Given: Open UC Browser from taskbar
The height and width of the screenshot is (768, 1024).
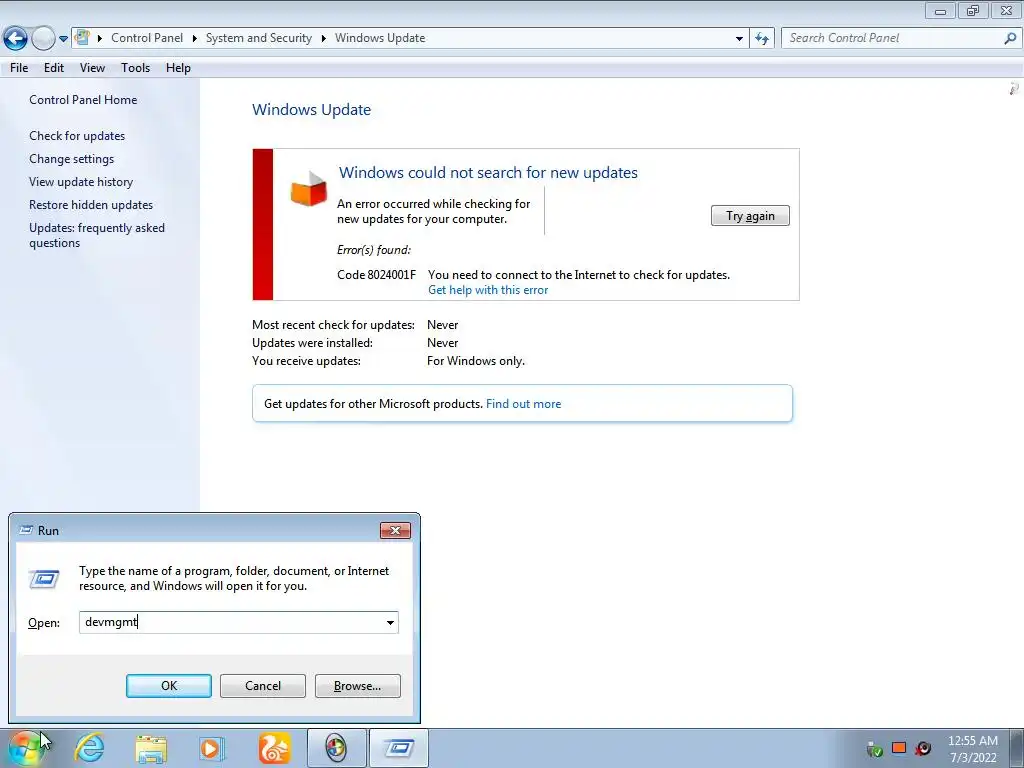Looking at the screenshot, I should (274, 748).
